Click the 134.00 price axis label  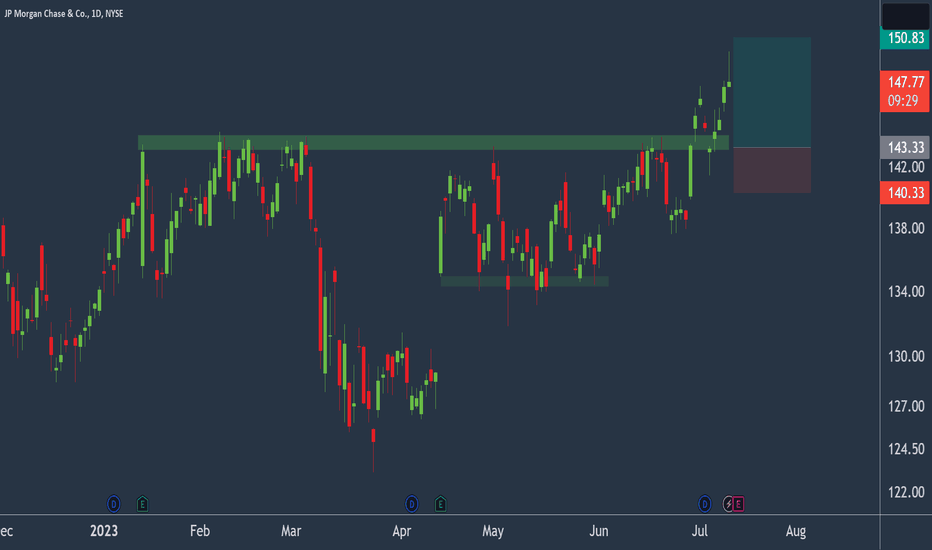pyautogui.click(x=906, y=291)
